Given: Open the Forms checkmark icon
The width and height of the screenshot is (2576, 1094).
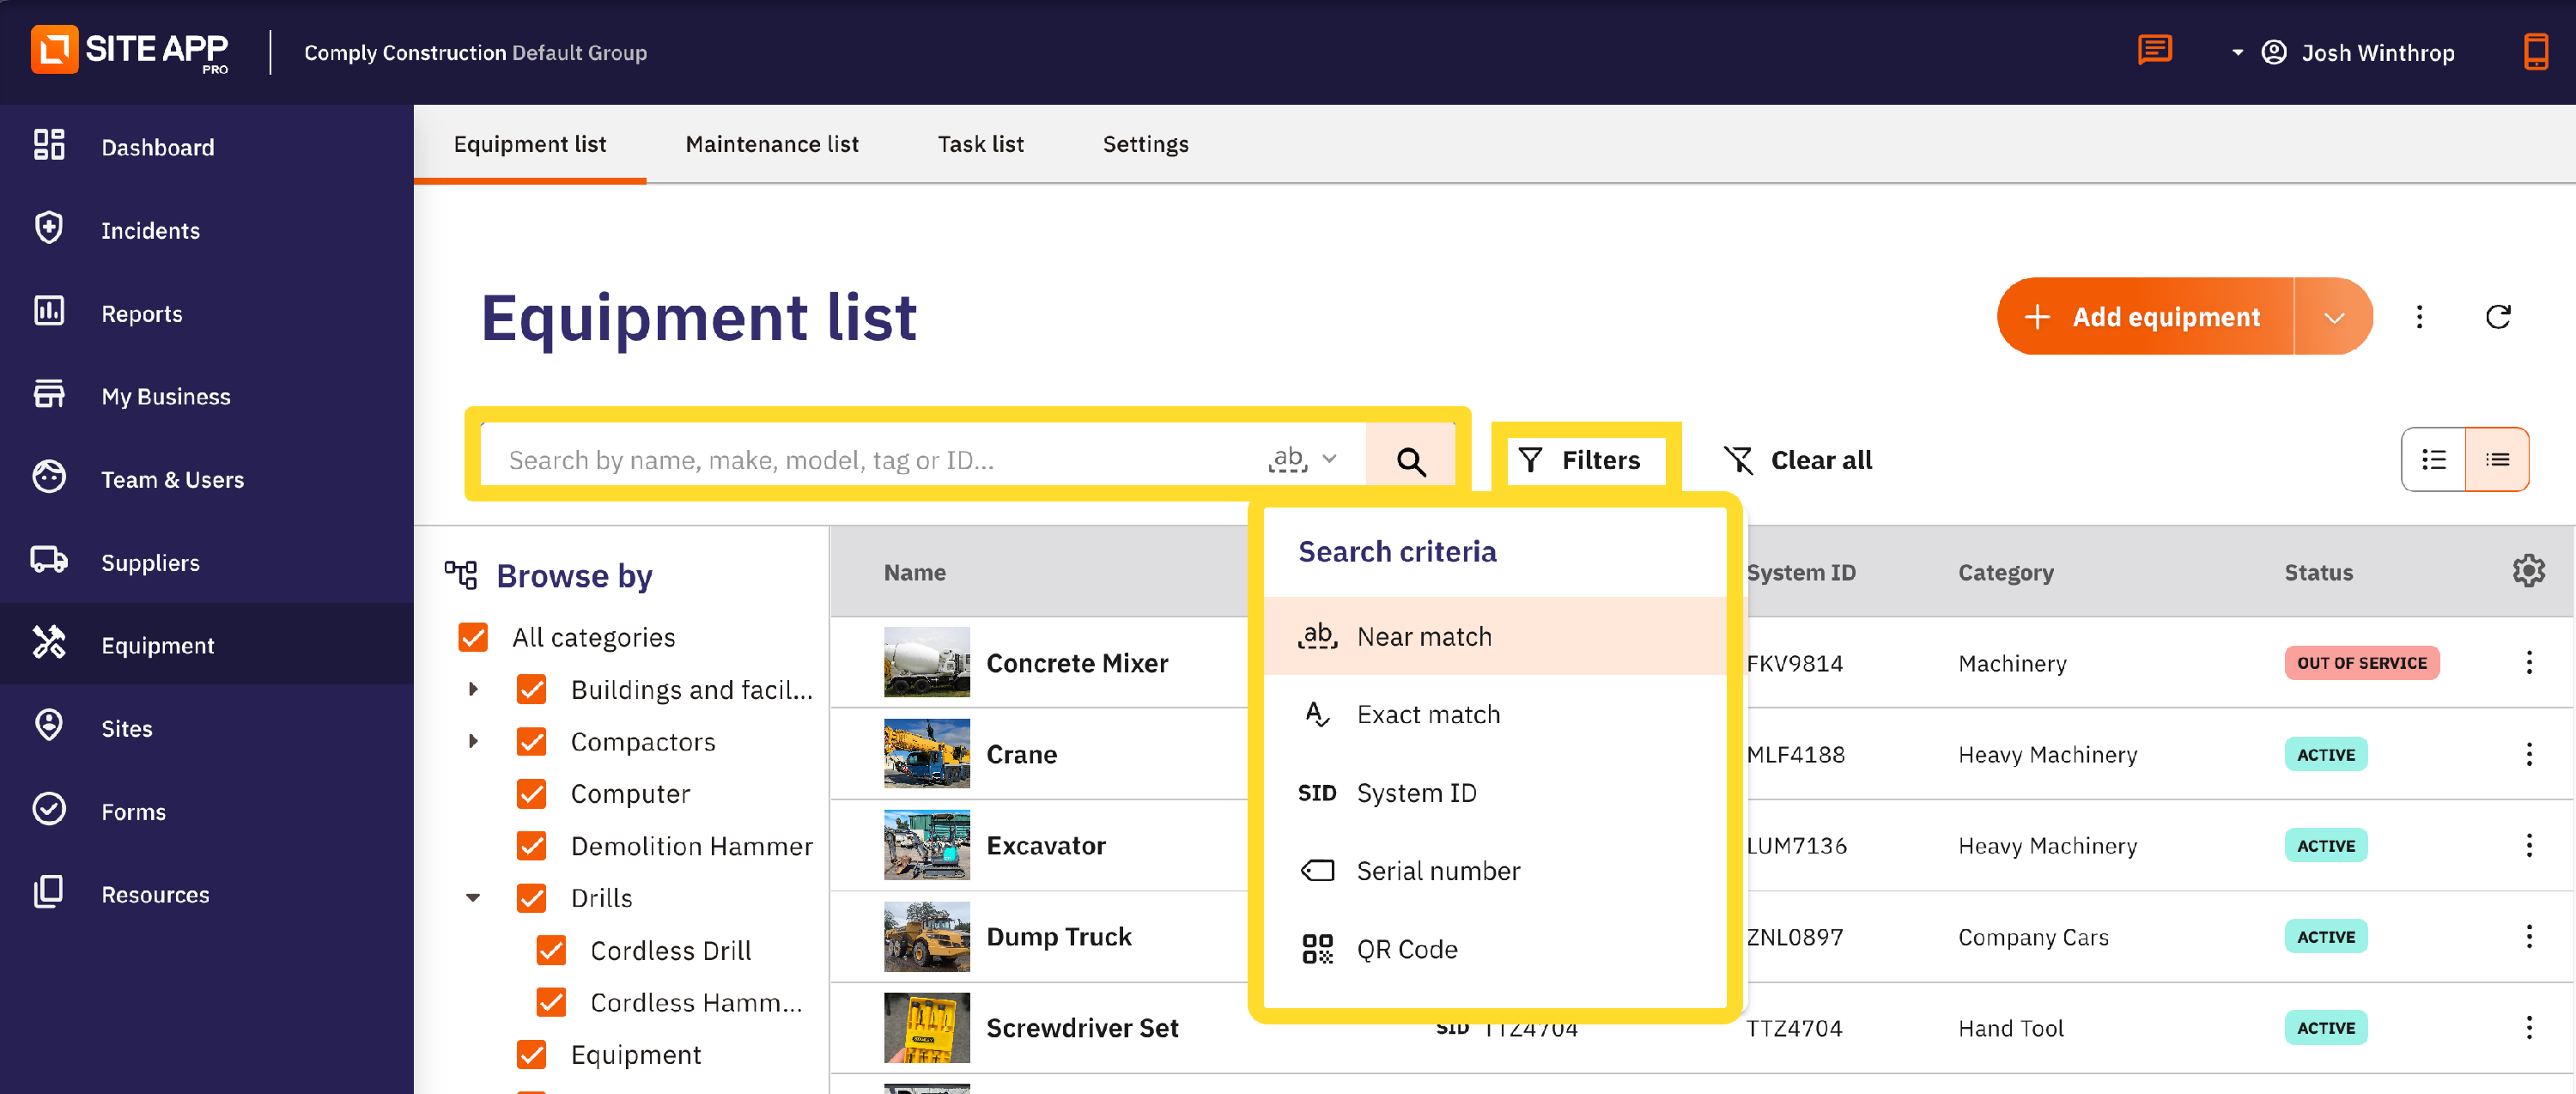Looking at the screenshot, I should tap(49, 810).
